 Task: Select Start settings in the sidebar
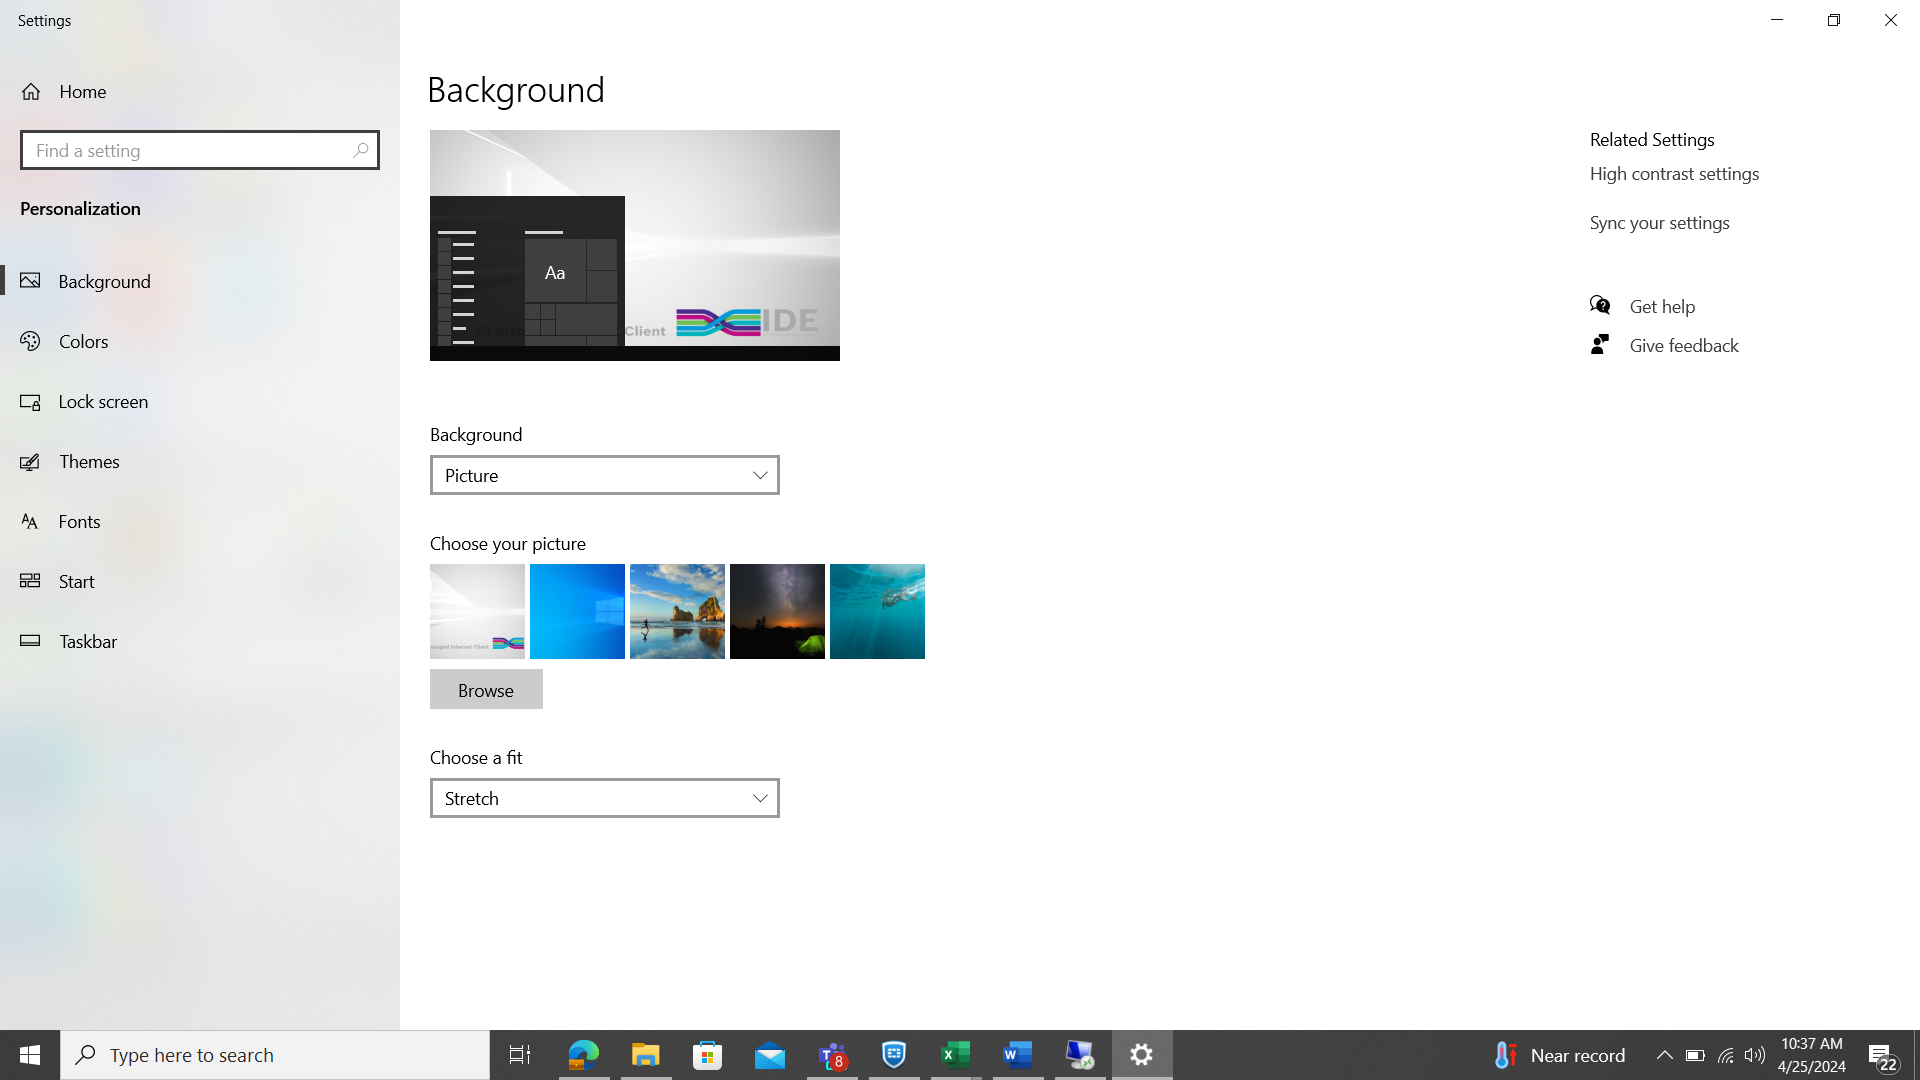pos(77,581)
